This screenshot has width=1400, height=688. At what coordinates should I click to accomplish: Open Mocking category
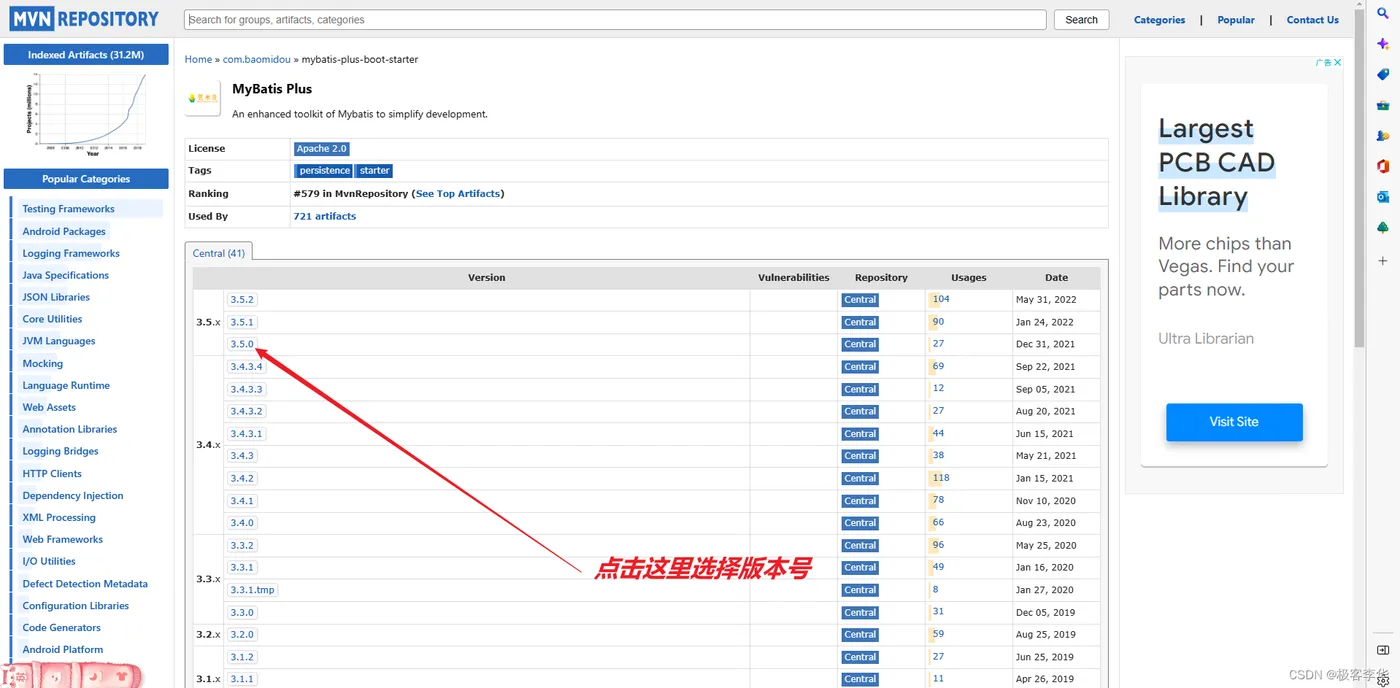[42, 363]
